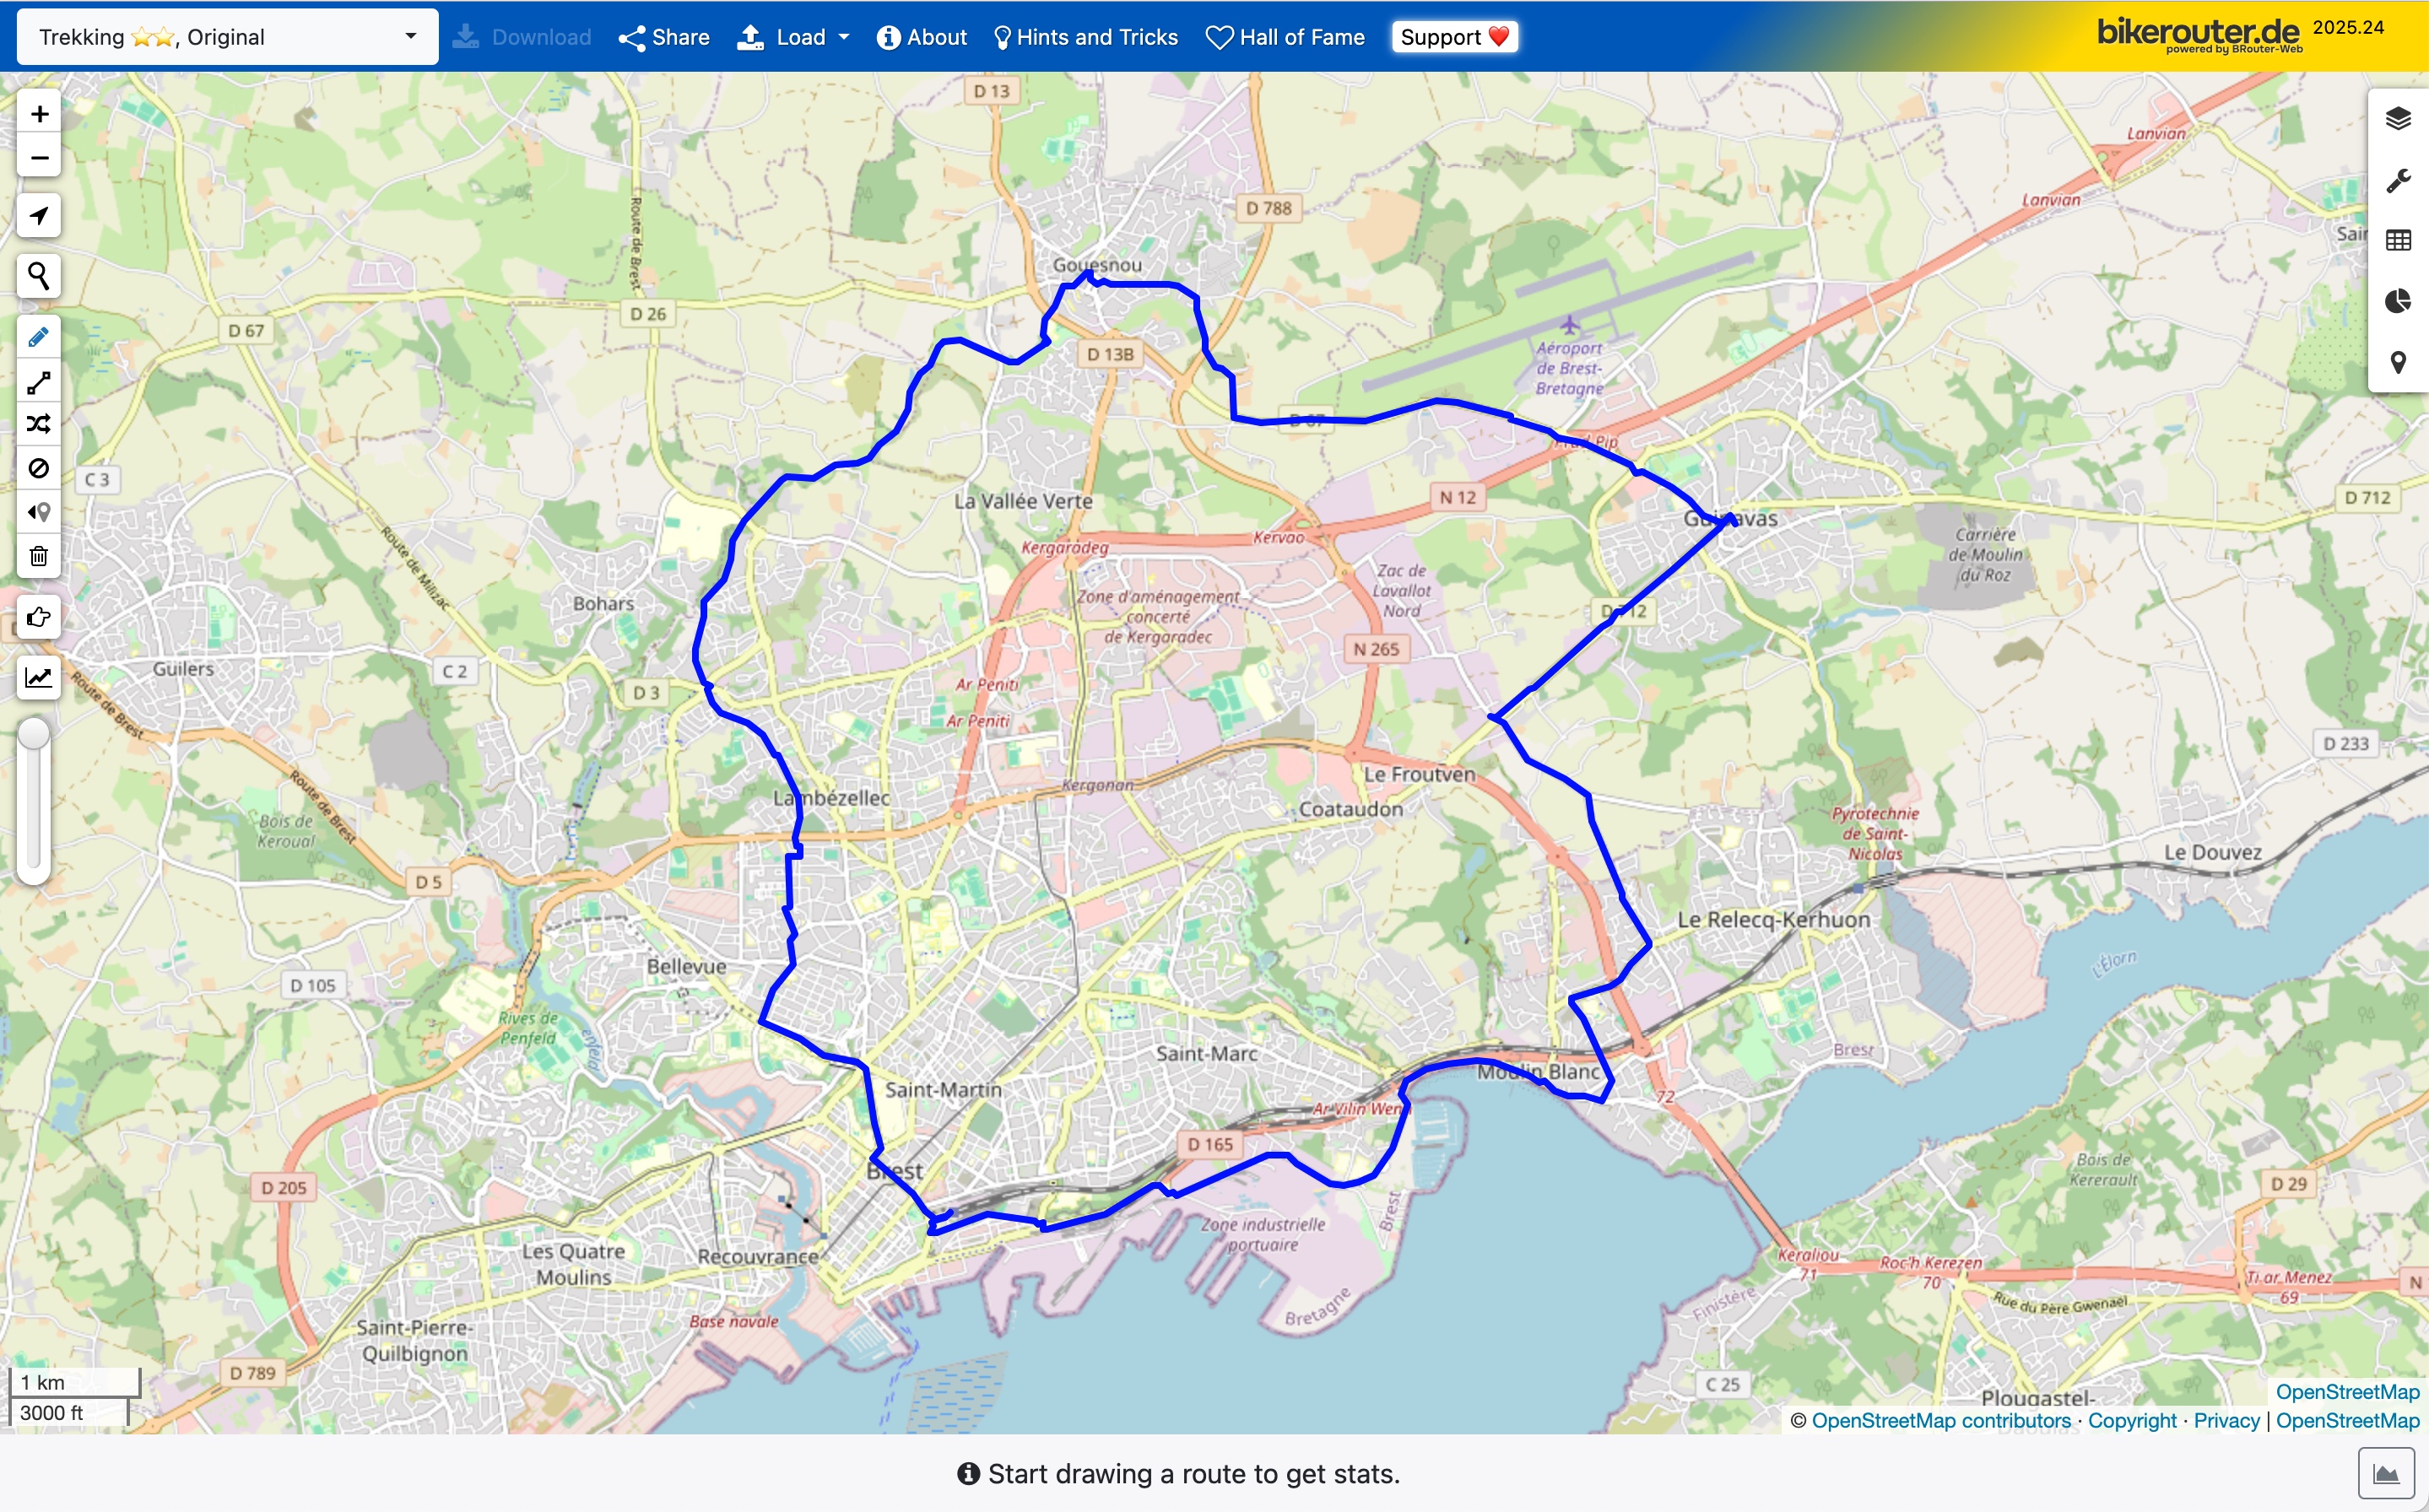Open the pointing hand tool
The image size is (2429, 1512).
click(x=39, y=617)
